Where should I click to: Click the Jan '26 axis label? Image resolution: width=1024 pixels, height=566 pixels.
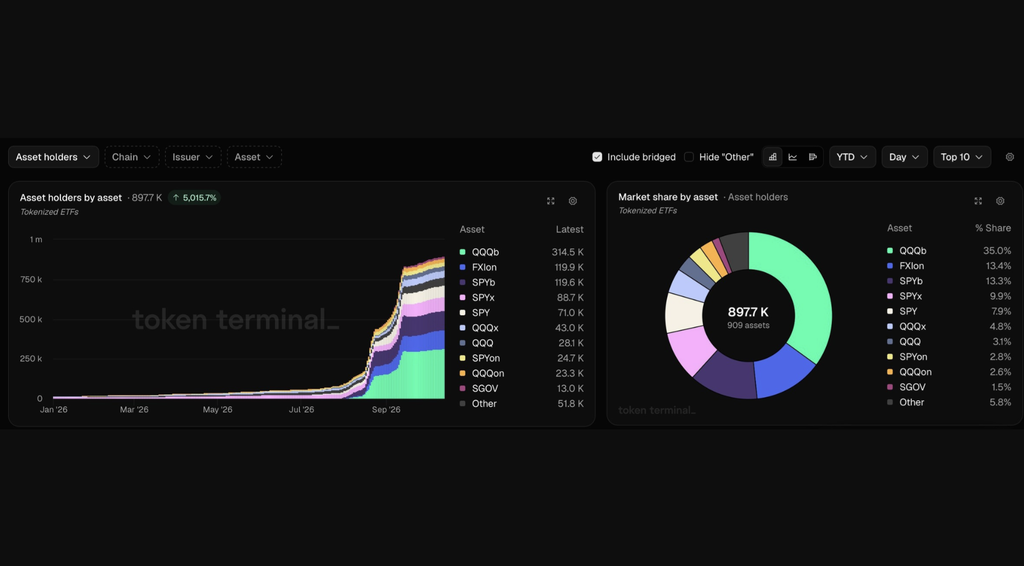click(54, 410)
